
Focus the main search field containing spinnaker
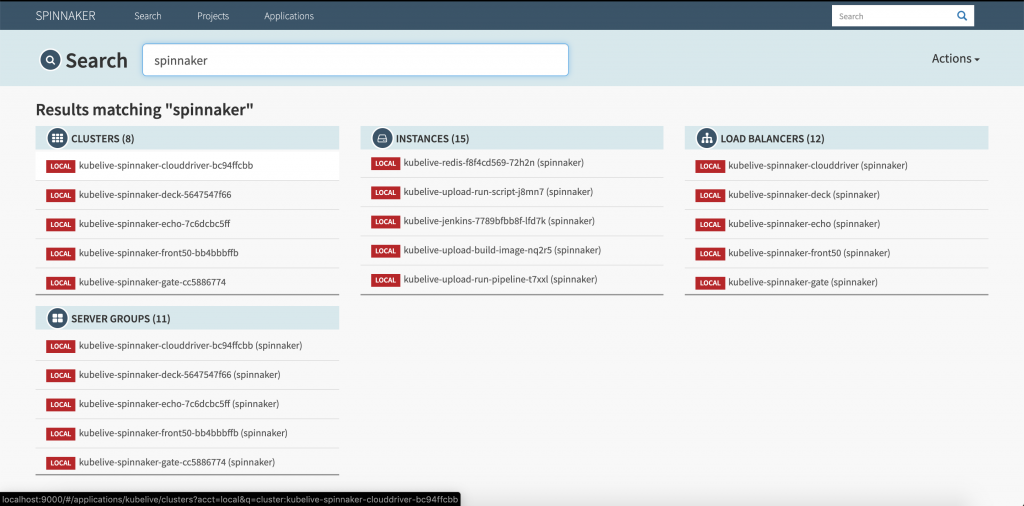click(x=355, y=60)
